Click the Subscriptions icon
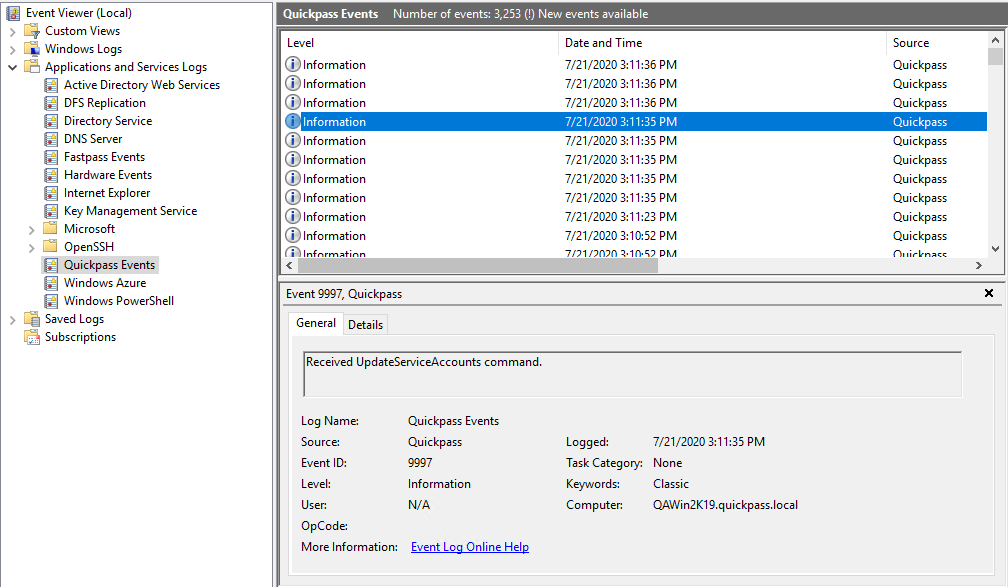1008x587 pixels. [32, 337]
